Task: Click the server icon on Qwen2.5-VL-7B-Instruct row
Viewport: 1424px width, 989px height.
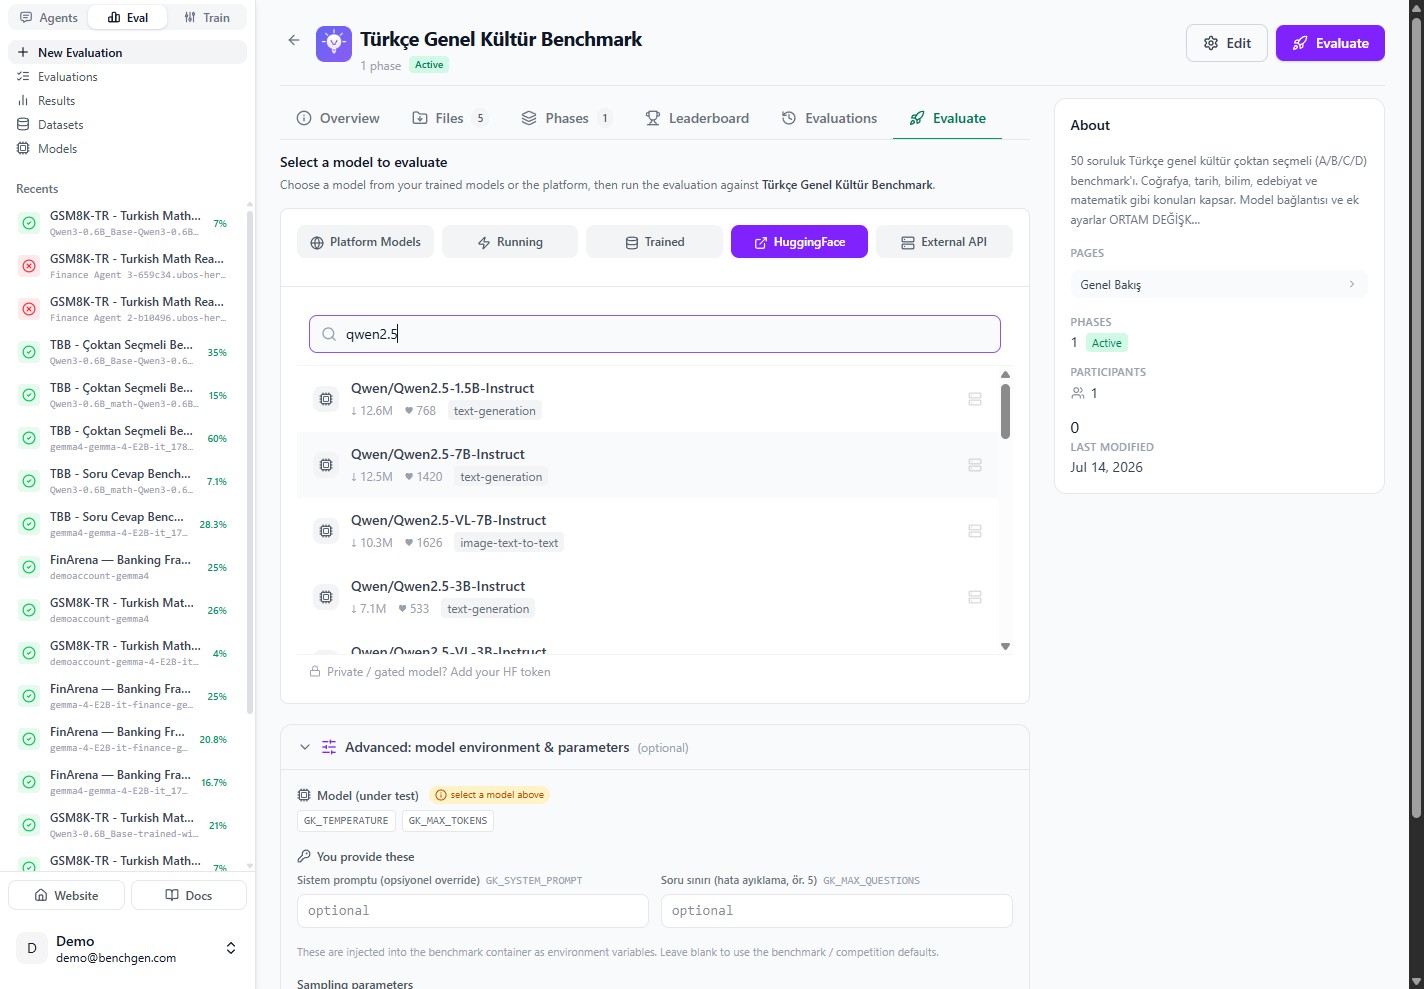Action: coord(975,531)
